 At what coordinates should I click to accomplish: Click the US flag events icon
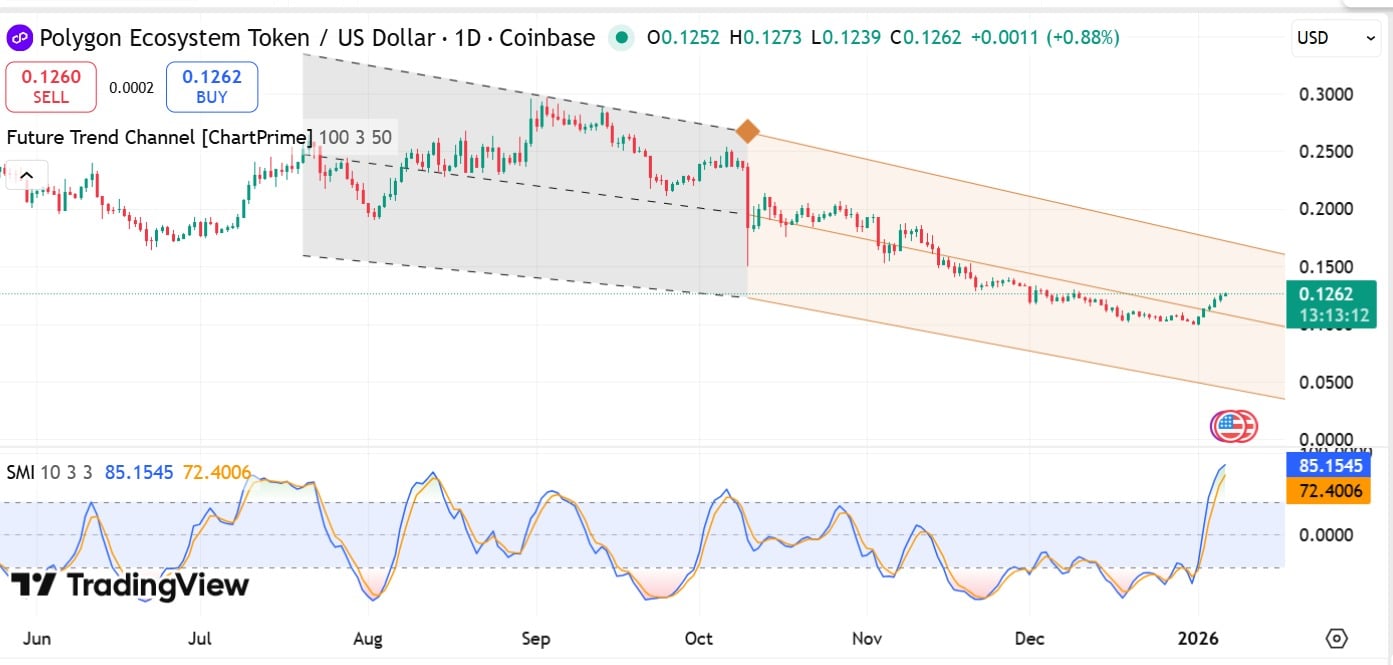tap(1234, 427)
